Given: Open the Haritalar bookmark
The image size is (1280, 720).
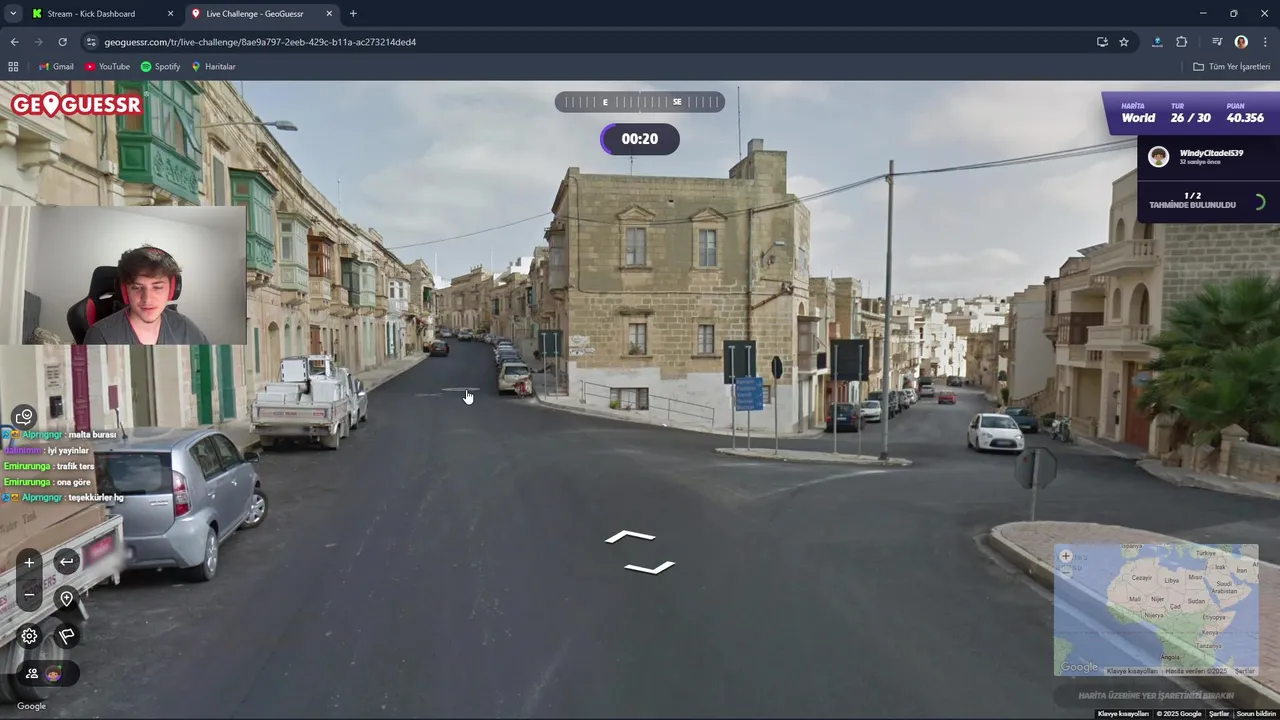Looking at the screenshot, I should pyautogui.click(x=213, y=66).
